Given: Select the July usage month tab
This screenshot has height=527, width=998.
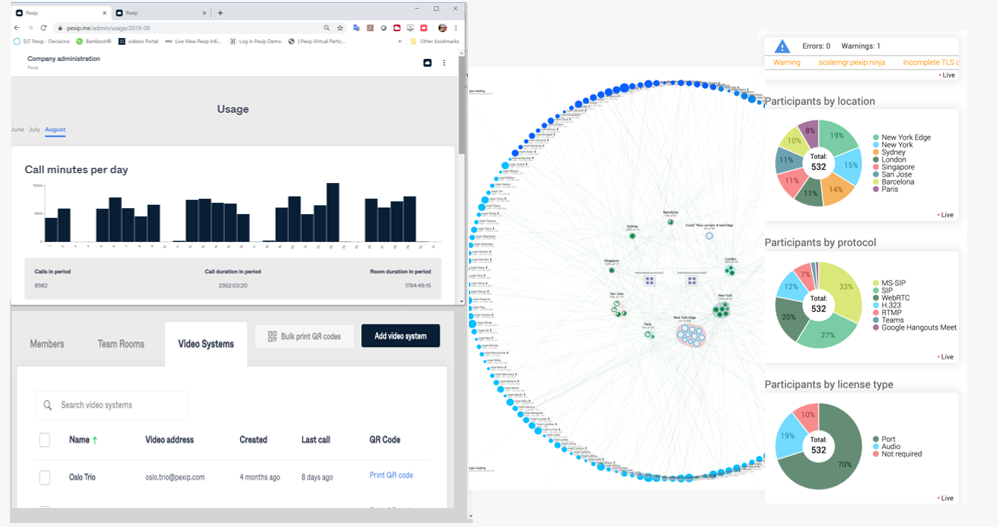Looking at the screenshot, I should pyautogui.click(x=34, y=129).
